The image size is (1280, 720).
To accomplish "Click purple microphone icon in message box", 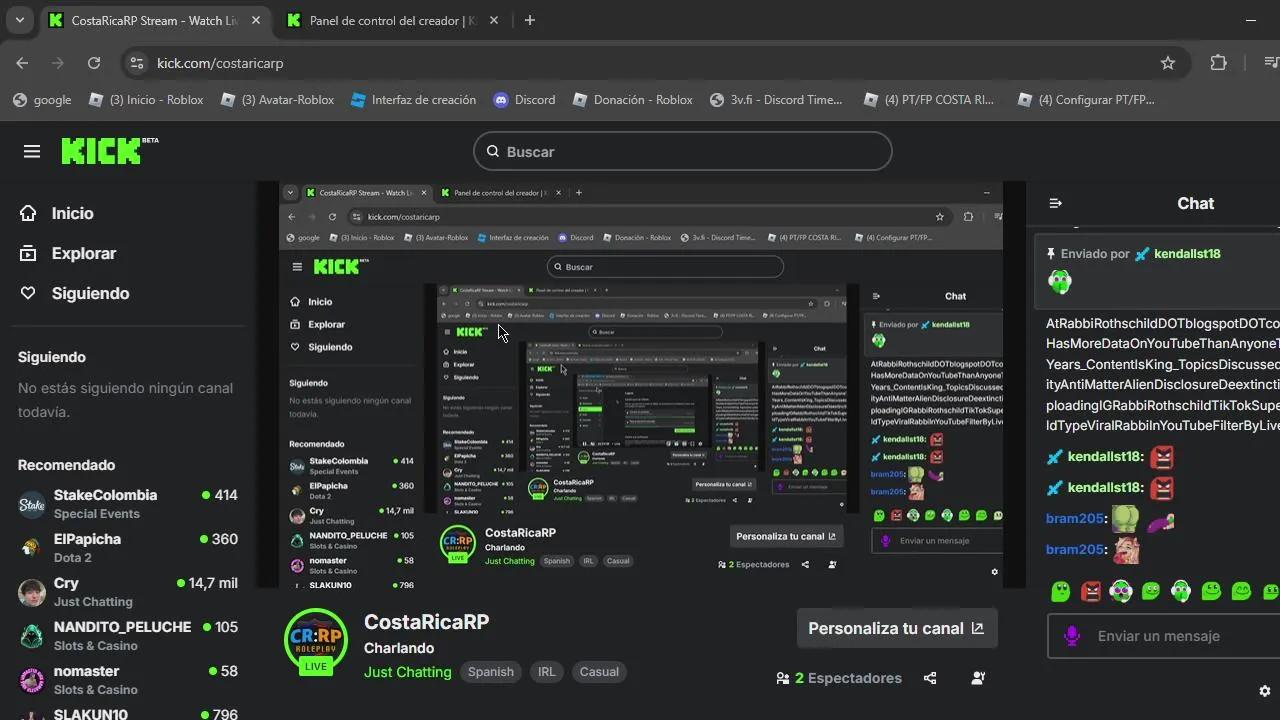I will click(x=1072, y=636).
